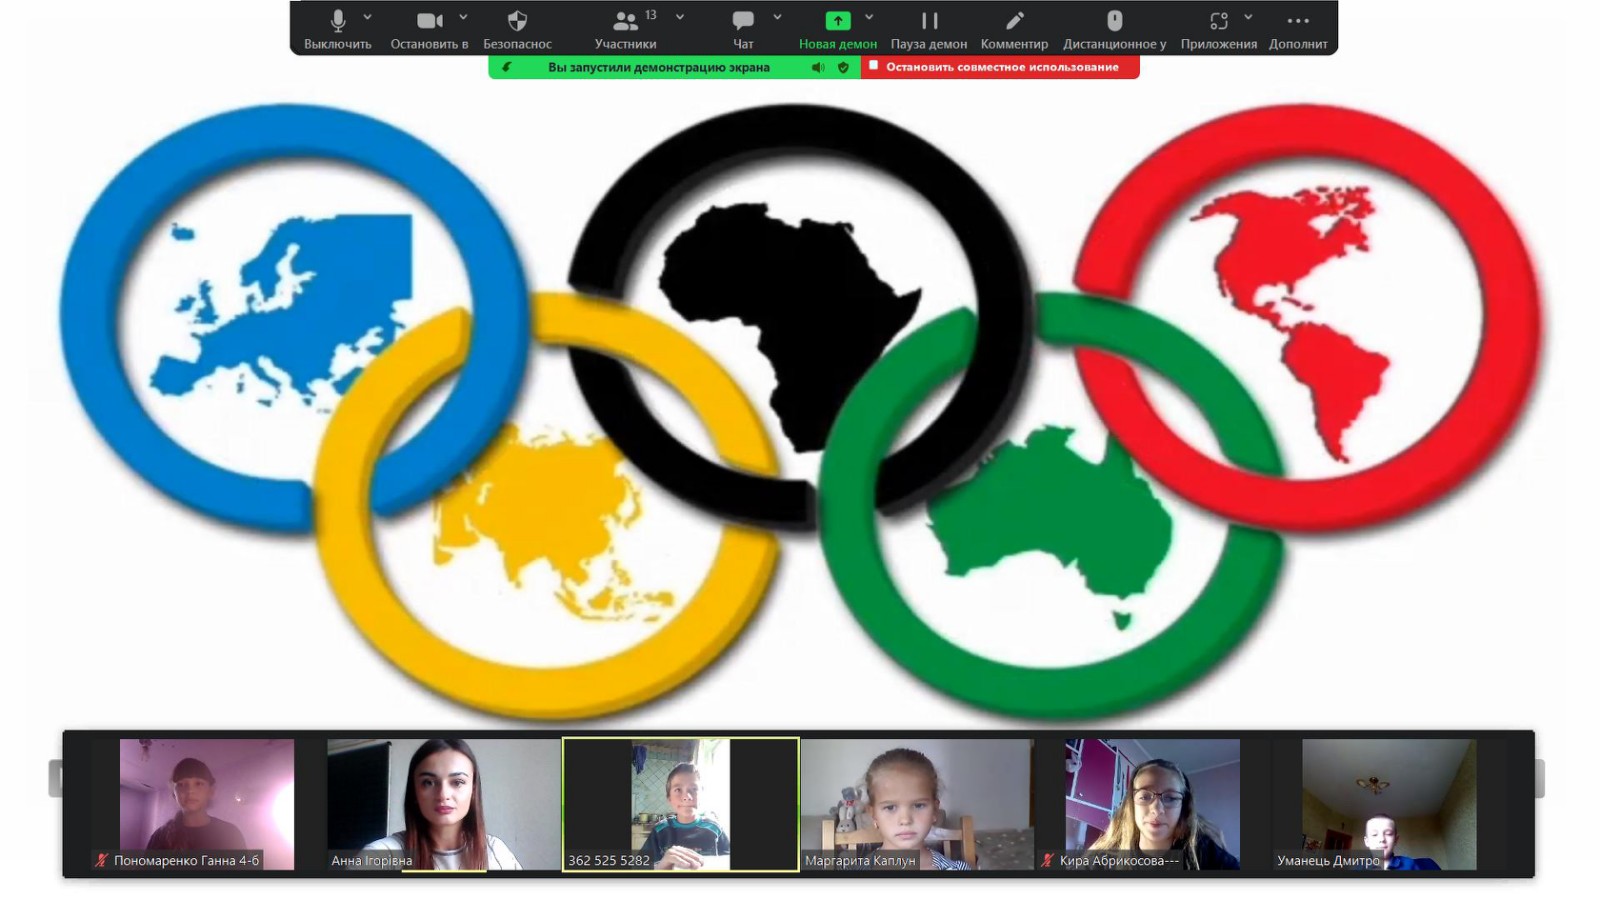This screenshot has width=1600, height=900.
Task: Expand chat options arrow
Action: [x=777, y=17]
